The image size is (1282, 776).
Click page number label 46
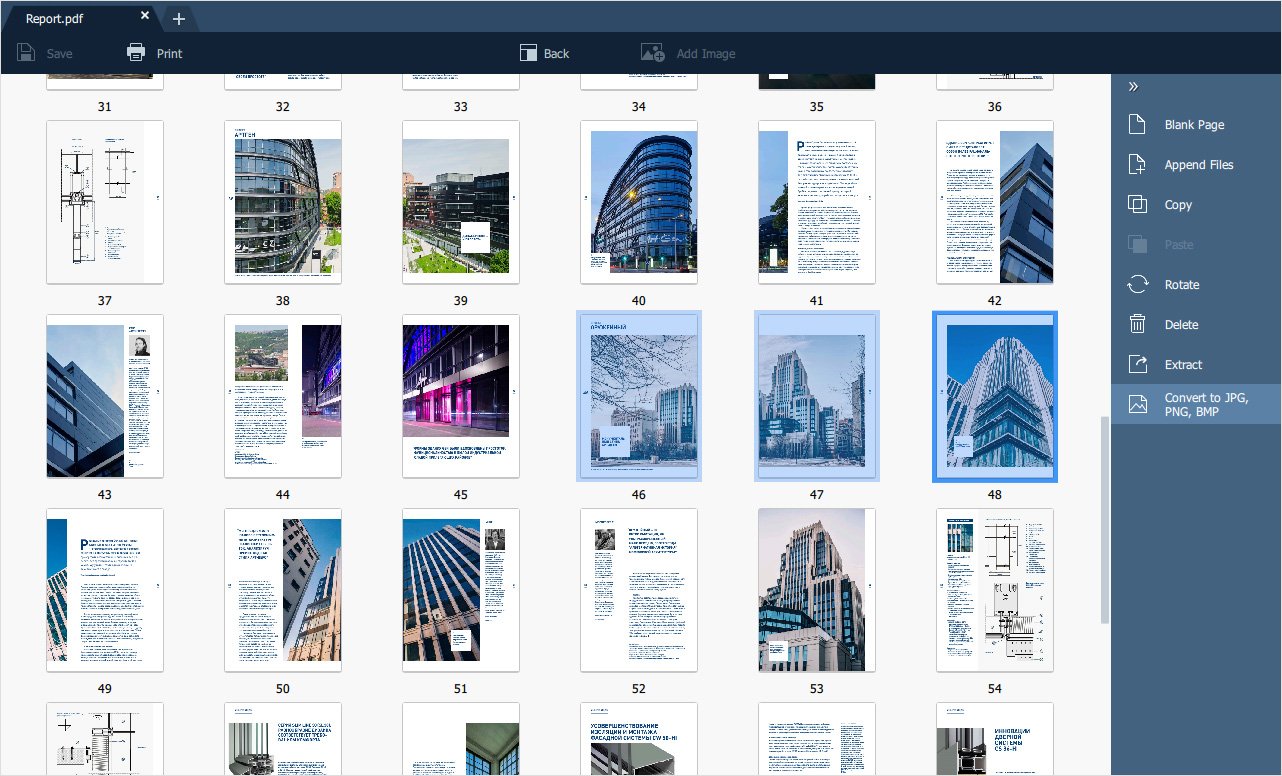(639, 495)
